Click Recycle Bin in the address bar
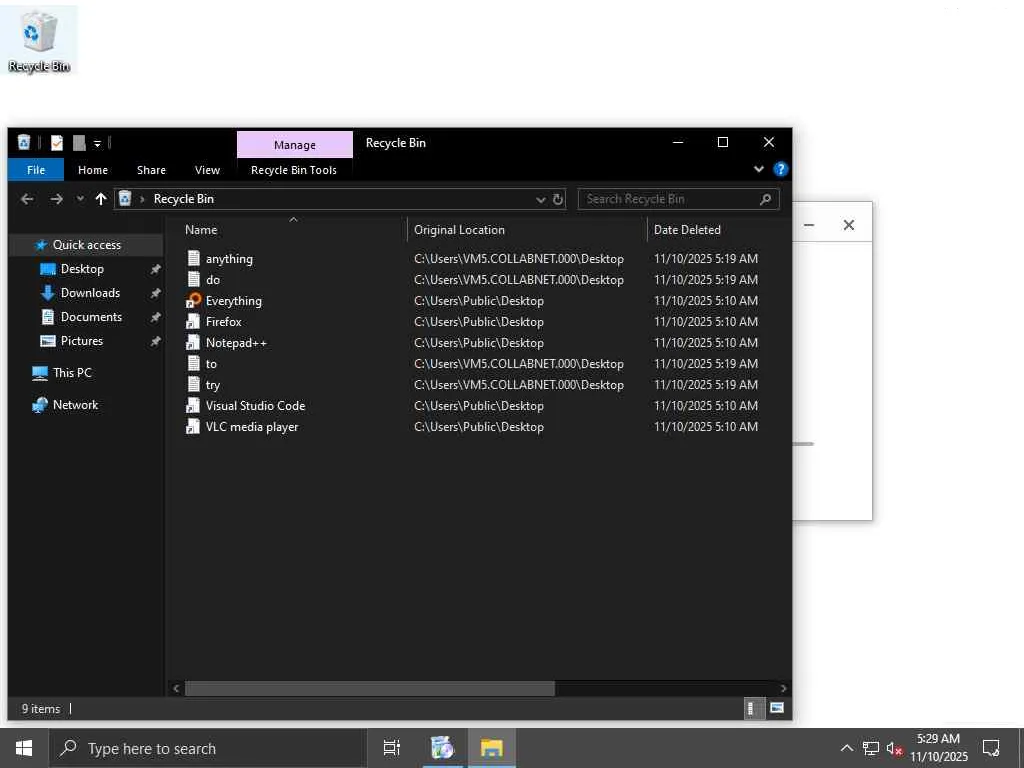 pyautogui.click(x=184, y=199)
